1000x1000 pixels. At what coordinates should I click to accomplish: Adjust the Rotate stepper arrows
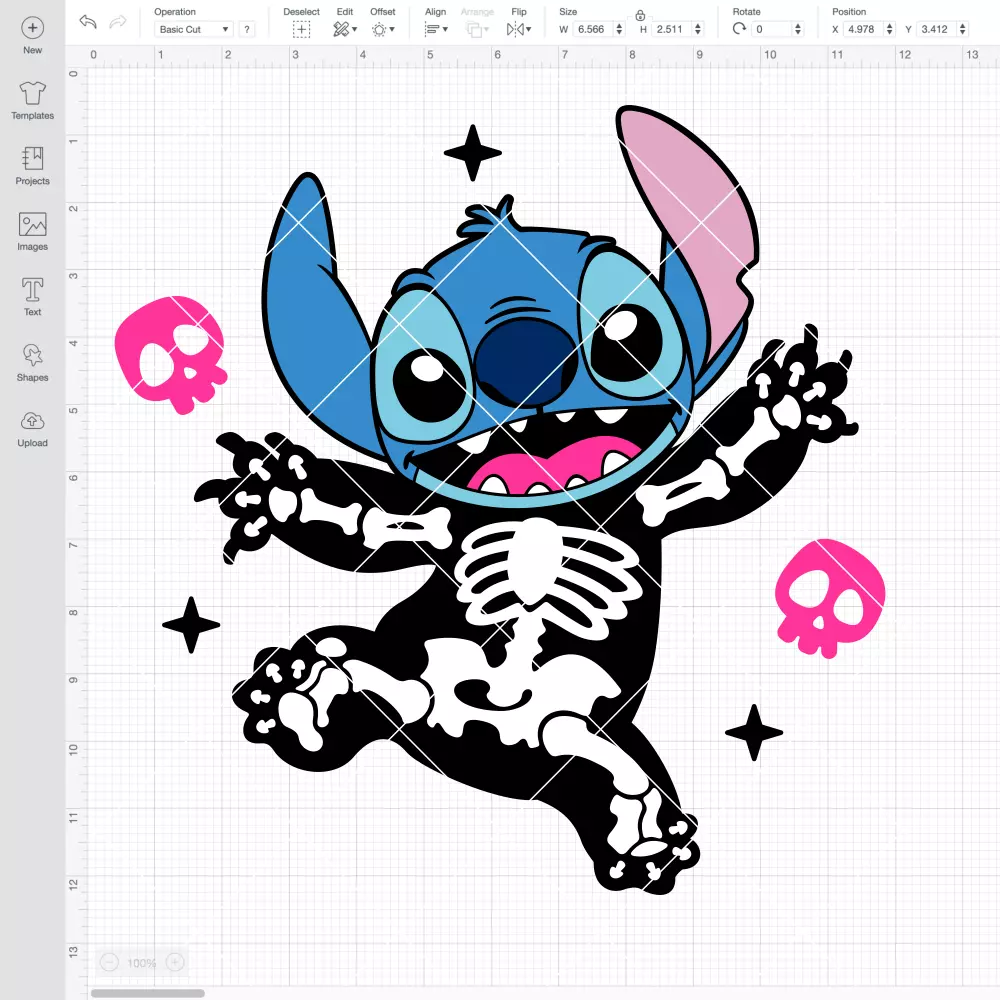click(x=798, y=29)
